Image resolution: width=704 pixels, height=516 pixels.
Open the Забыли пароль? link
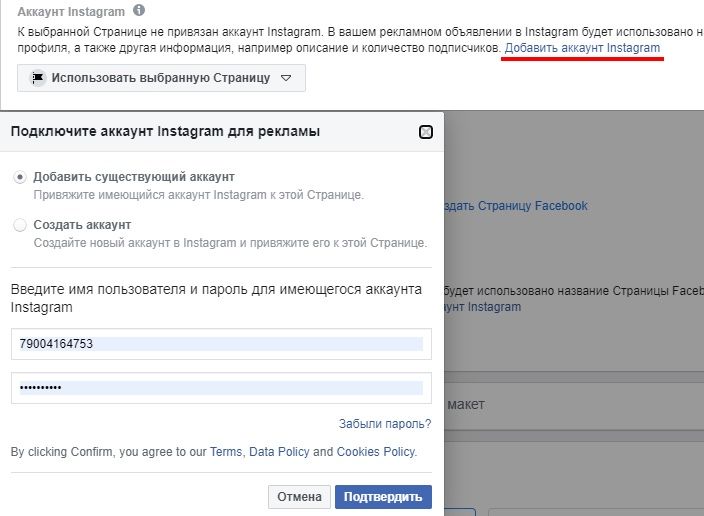point(385,423)
